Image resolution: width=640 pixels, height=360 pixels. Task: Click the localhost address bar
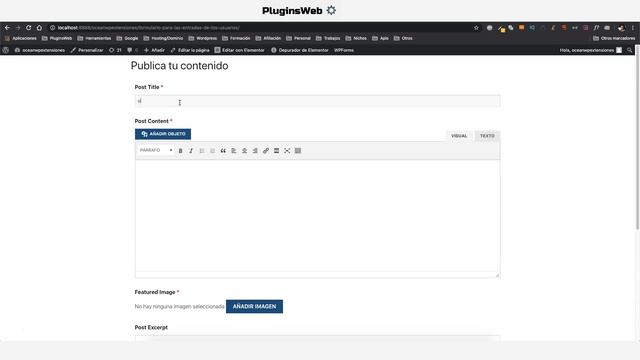[x=261, y=28]
